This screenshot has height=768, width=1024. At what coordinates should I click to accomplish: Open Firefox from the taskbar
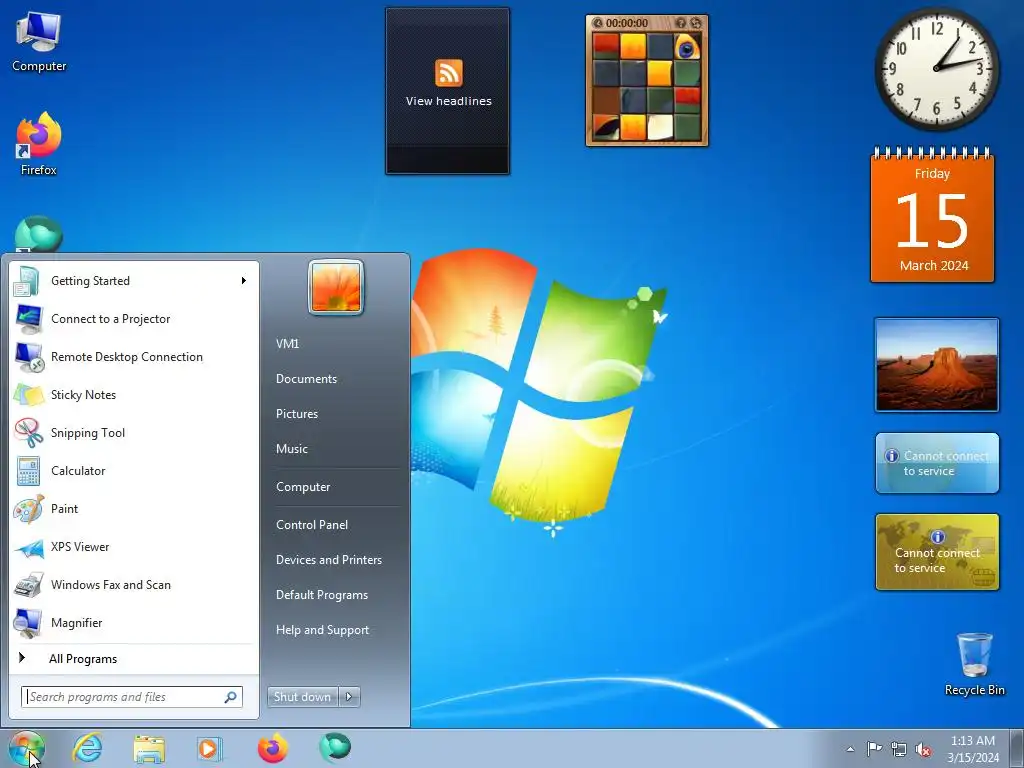tap(272, 748)
